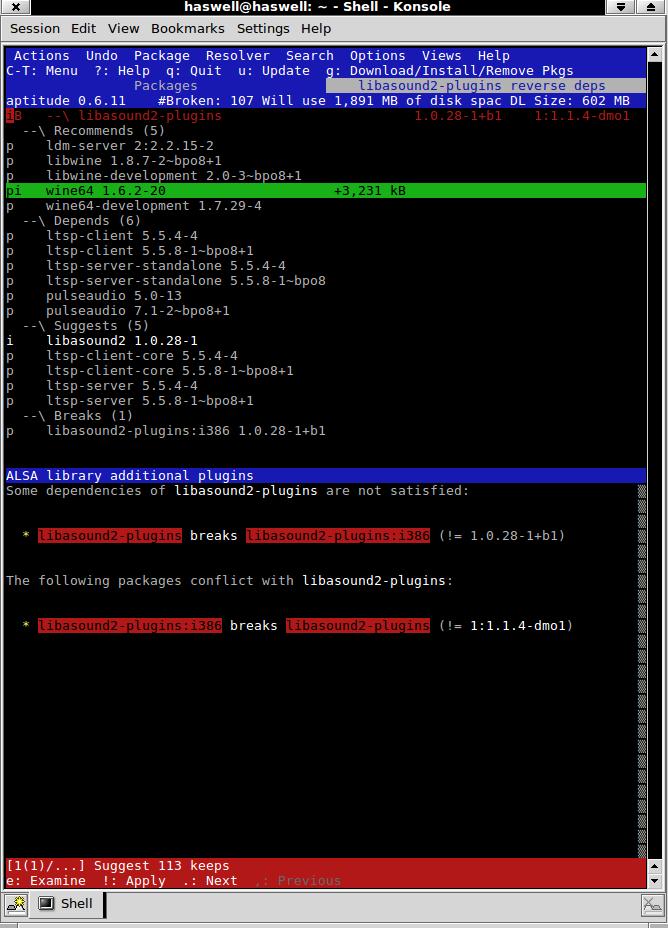
Task: Select libwine 1.8.7-2~bpo8+1 package
Action: click(x=325, y=160)
